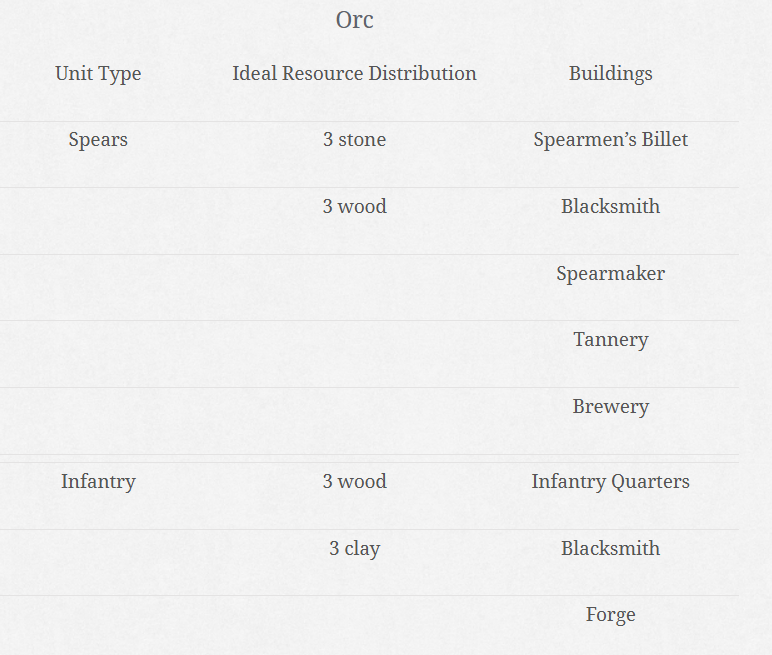
Task: Click the Tannery building entry
Action: [x=610, y=340]
